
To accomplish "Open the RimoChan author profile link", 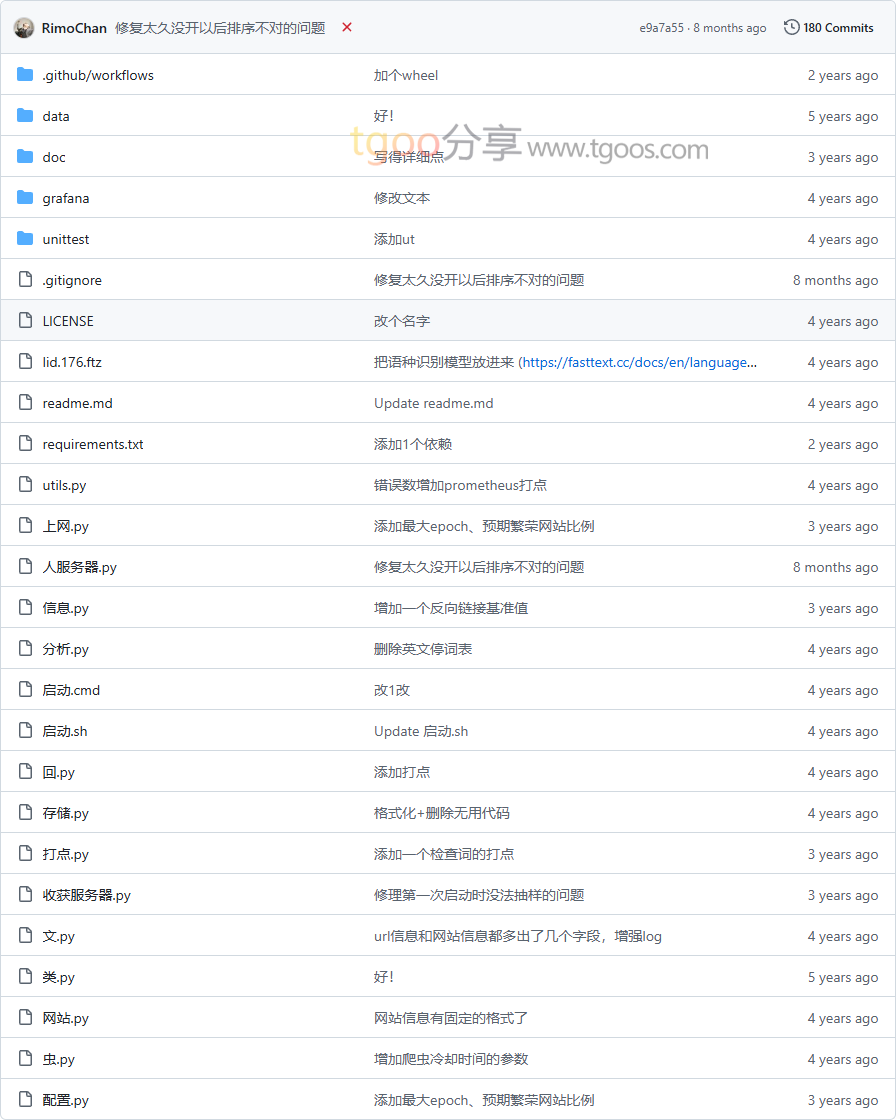I will tap(74, 28).
